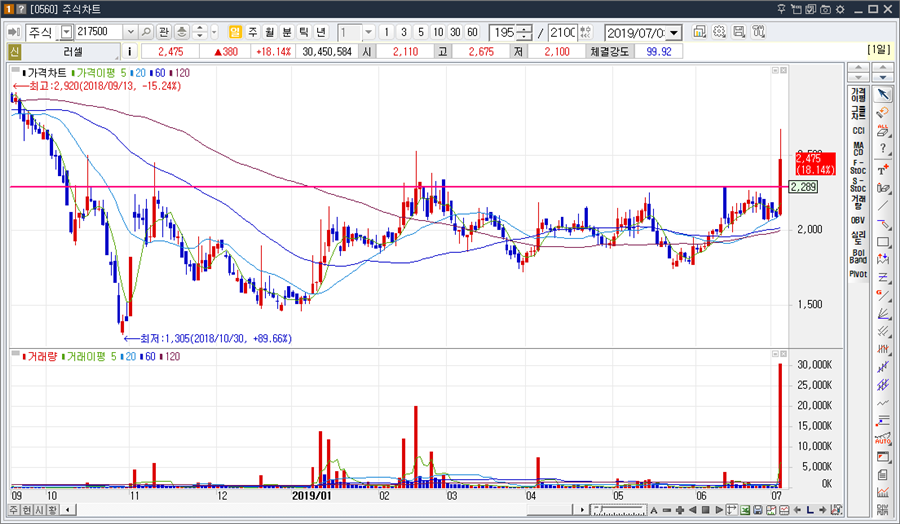Click the 2100 total count input field
This screenshot has width=900, height=524.
pos(562,32)
